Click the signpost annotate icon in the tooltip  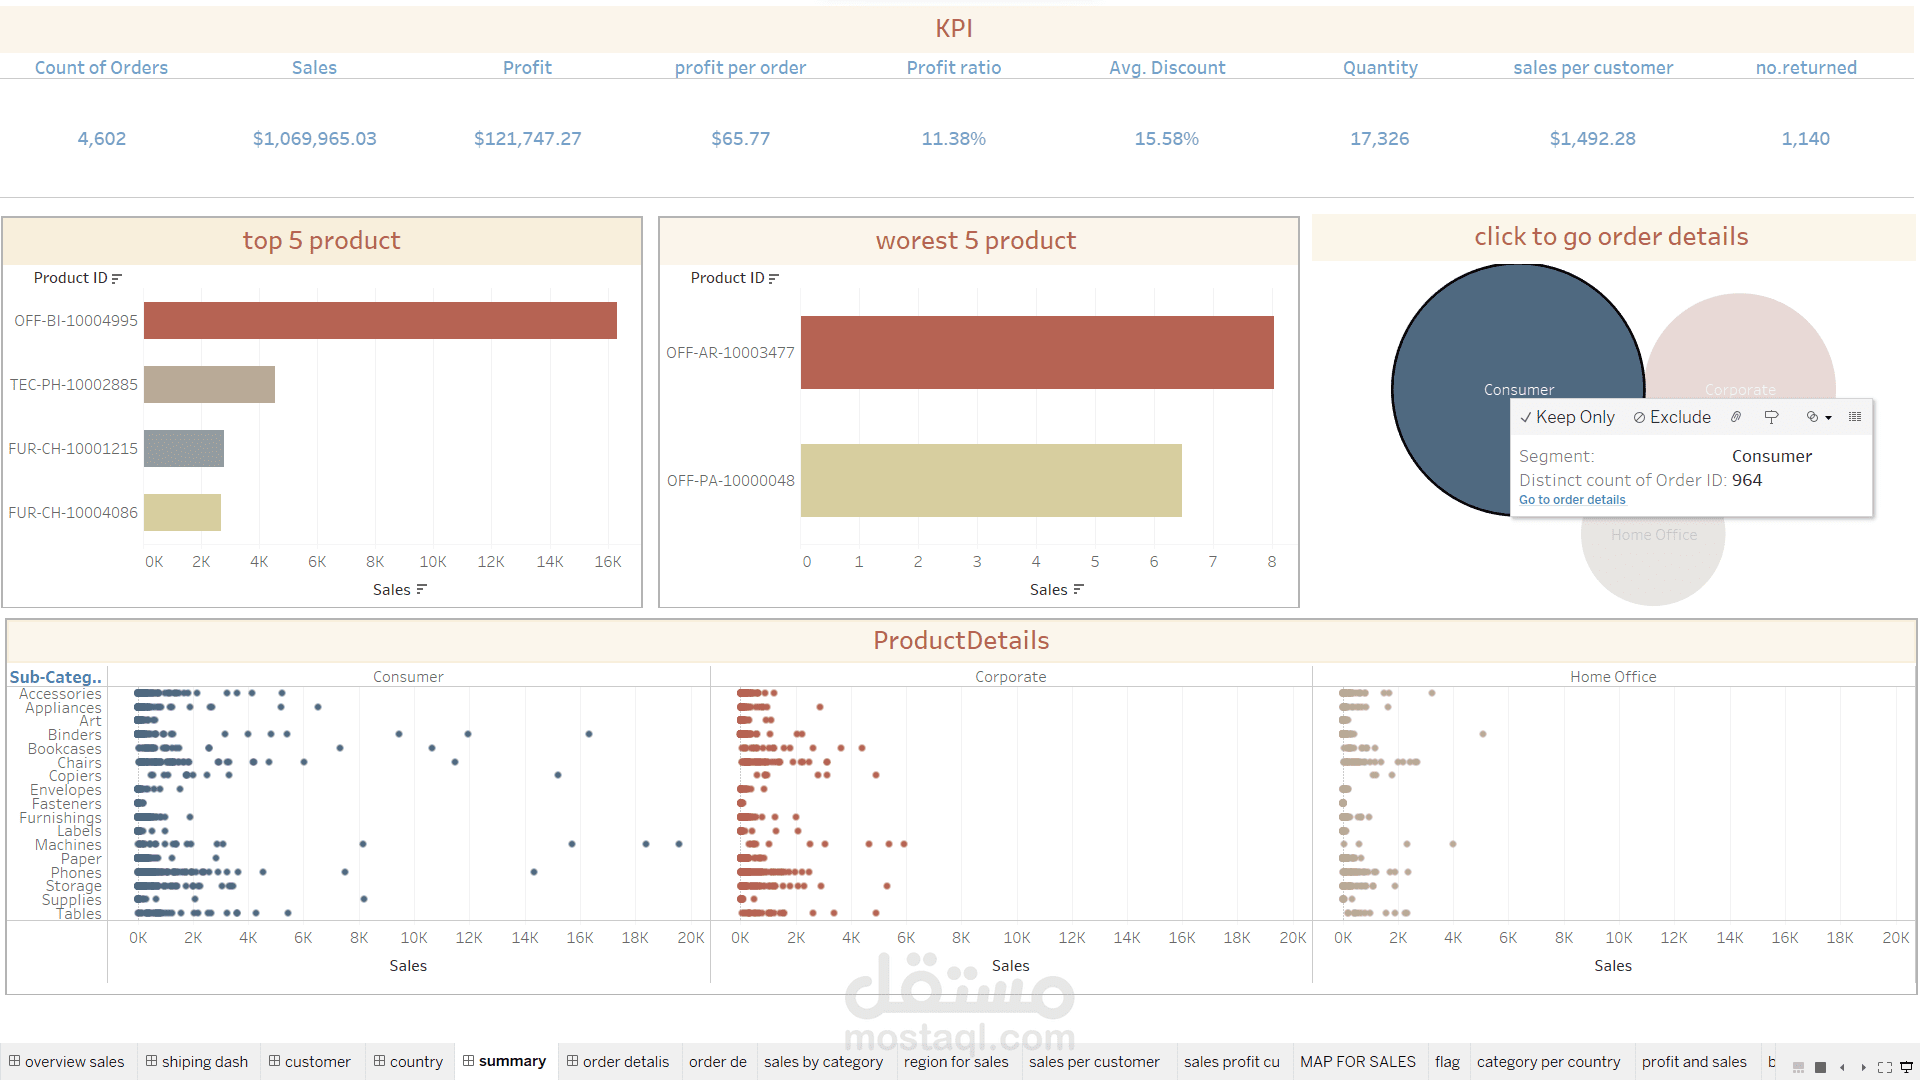coord(1771,417)
